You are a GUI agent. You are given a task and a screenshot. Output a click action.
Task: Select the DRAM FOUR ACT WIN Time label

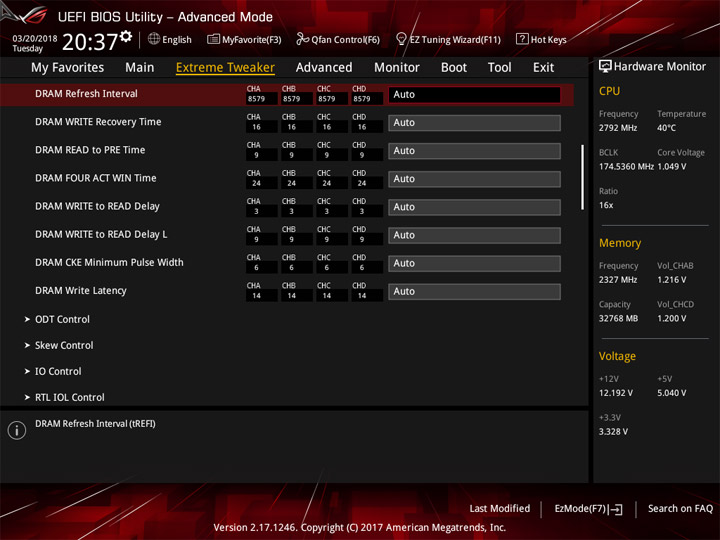click(96, 178)
